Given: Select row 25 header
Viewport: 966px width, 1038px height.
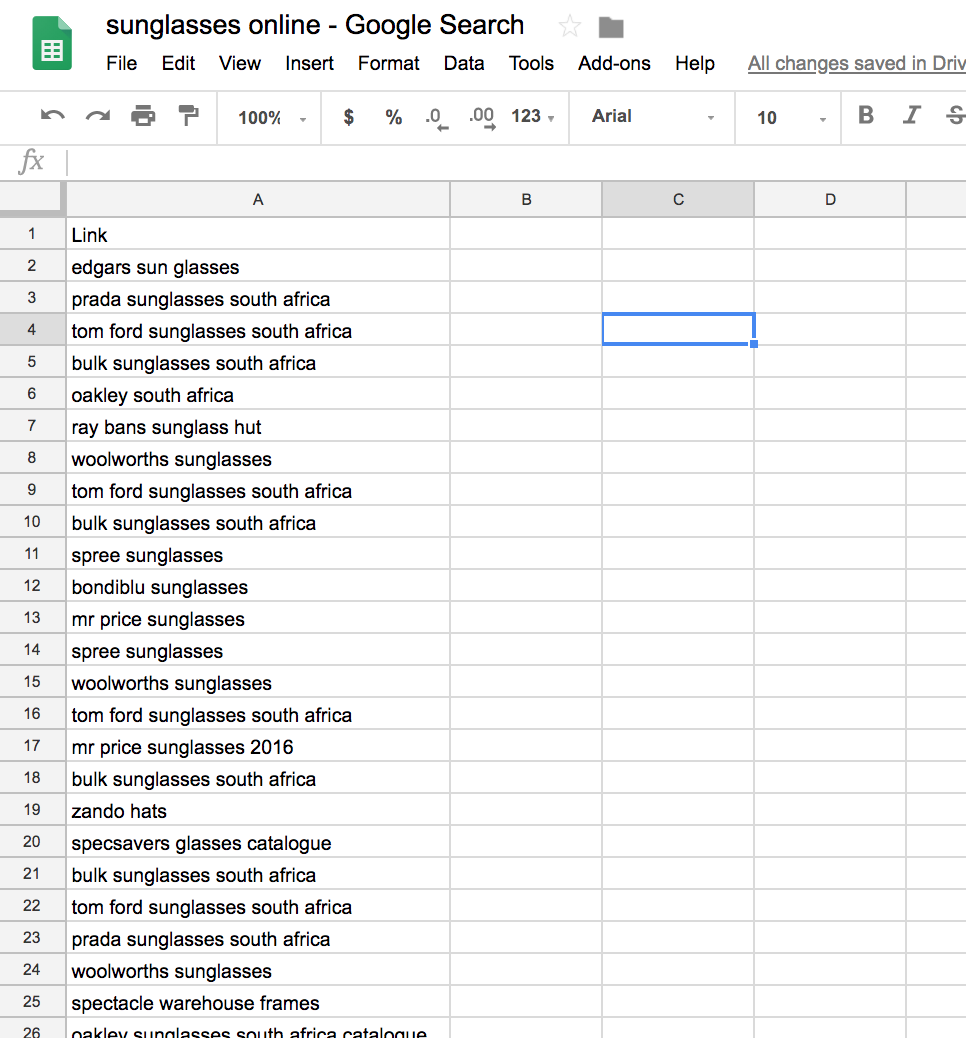Looking at the screenshot, I should [32, 1002].
